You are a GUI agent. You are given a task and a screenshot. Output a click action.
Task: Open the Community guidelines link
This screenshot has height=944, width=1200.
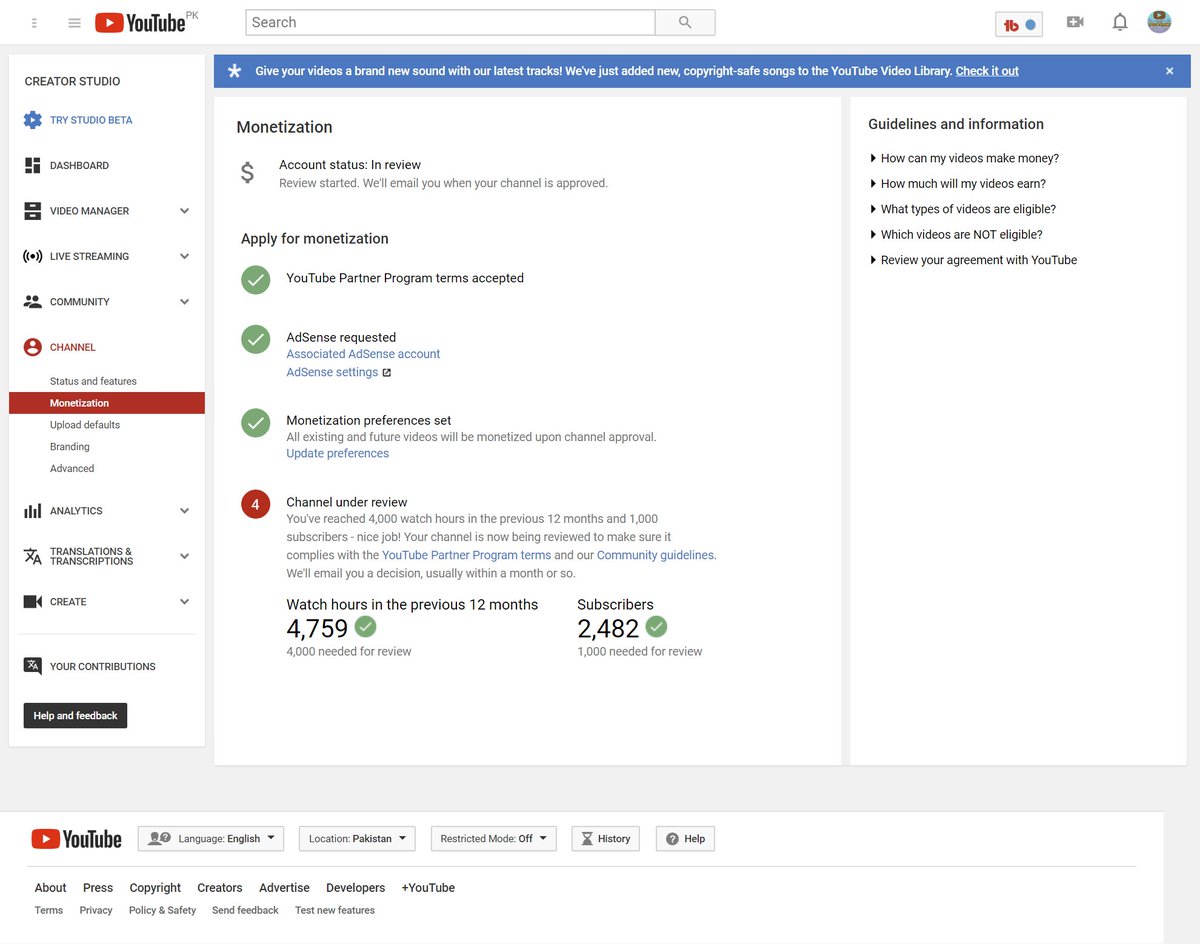point(655,555)
